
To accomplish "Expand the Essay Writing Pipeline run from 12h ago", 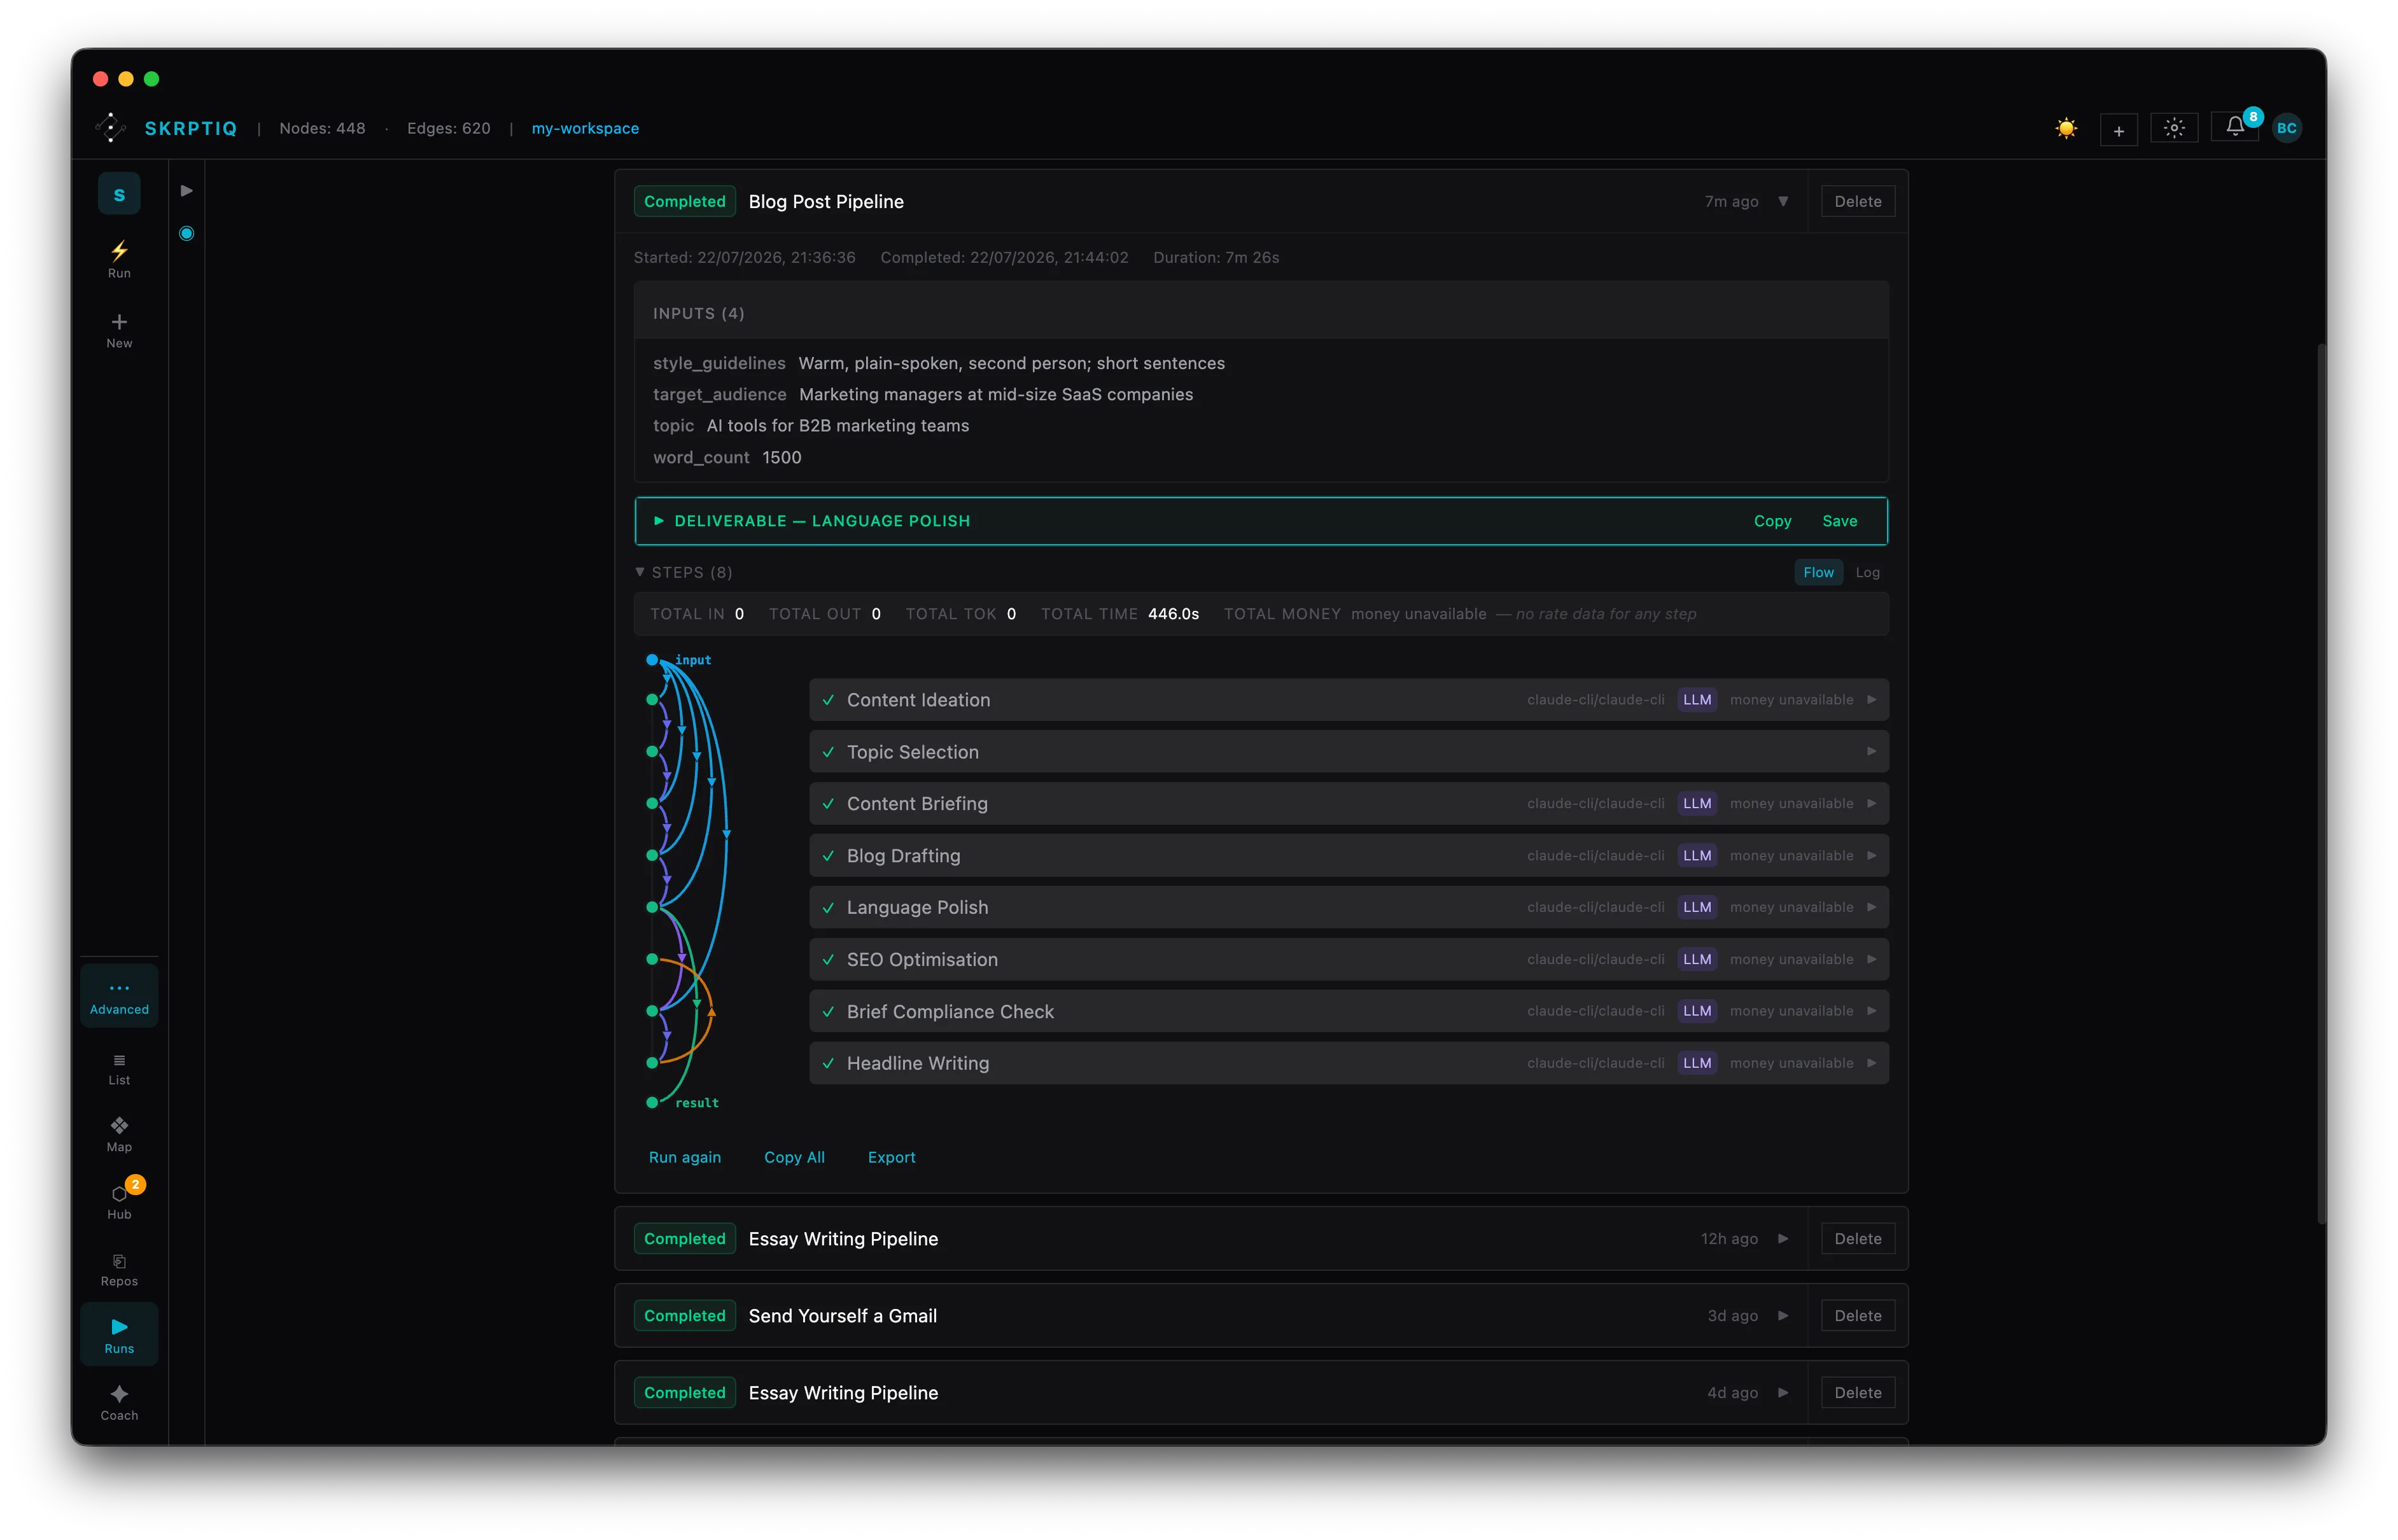I will click(1782, 1239).
